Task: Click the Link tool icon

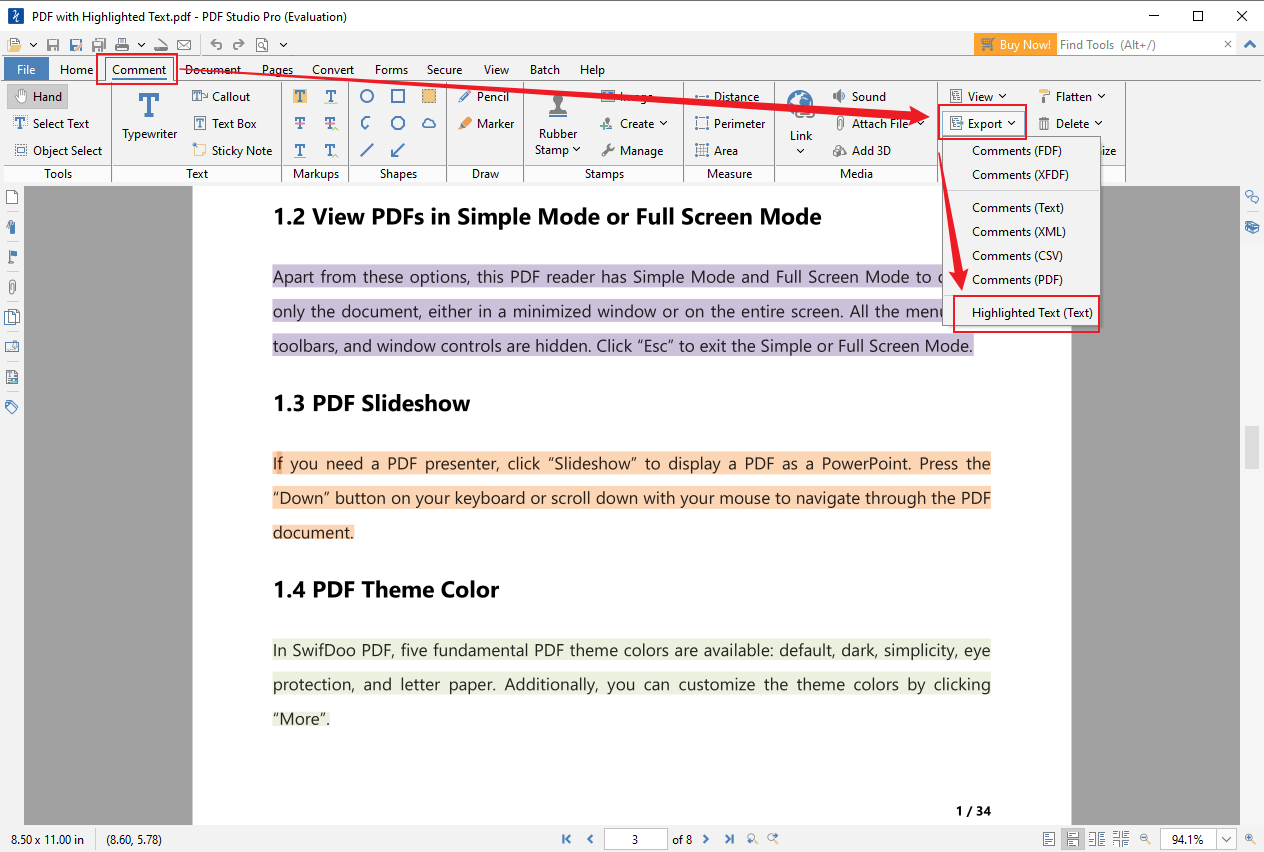Action: [800, 108]
